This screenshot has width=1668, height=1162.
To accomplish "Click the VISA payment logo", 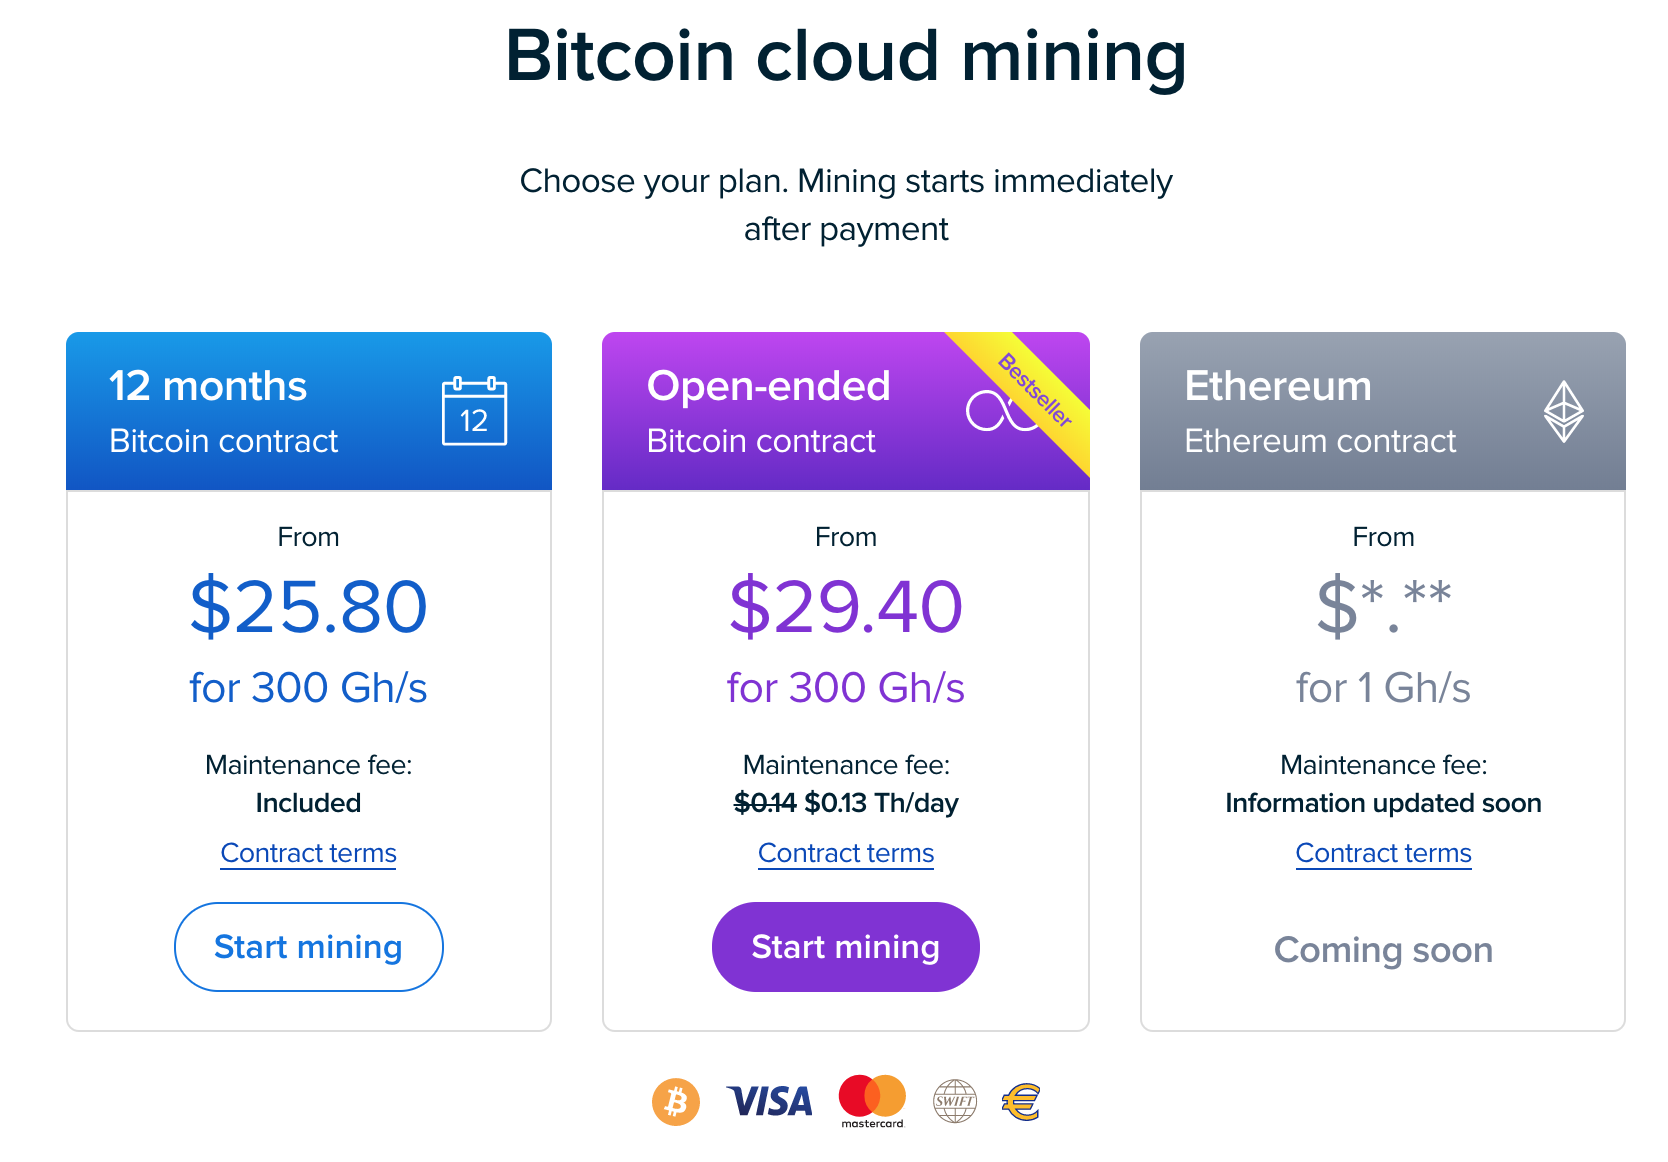I will pos(770,1102).
